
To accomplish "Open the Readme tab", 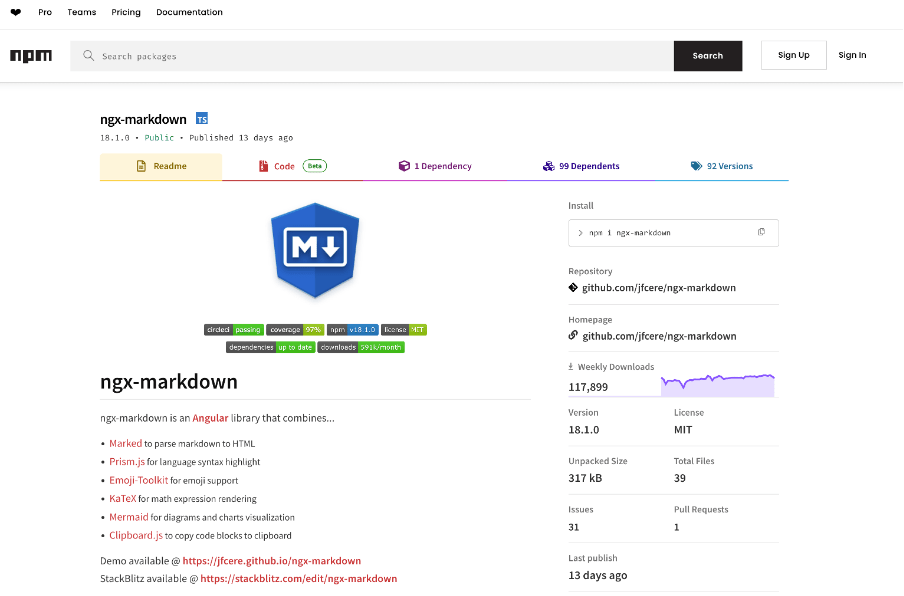I will (161, 166).
